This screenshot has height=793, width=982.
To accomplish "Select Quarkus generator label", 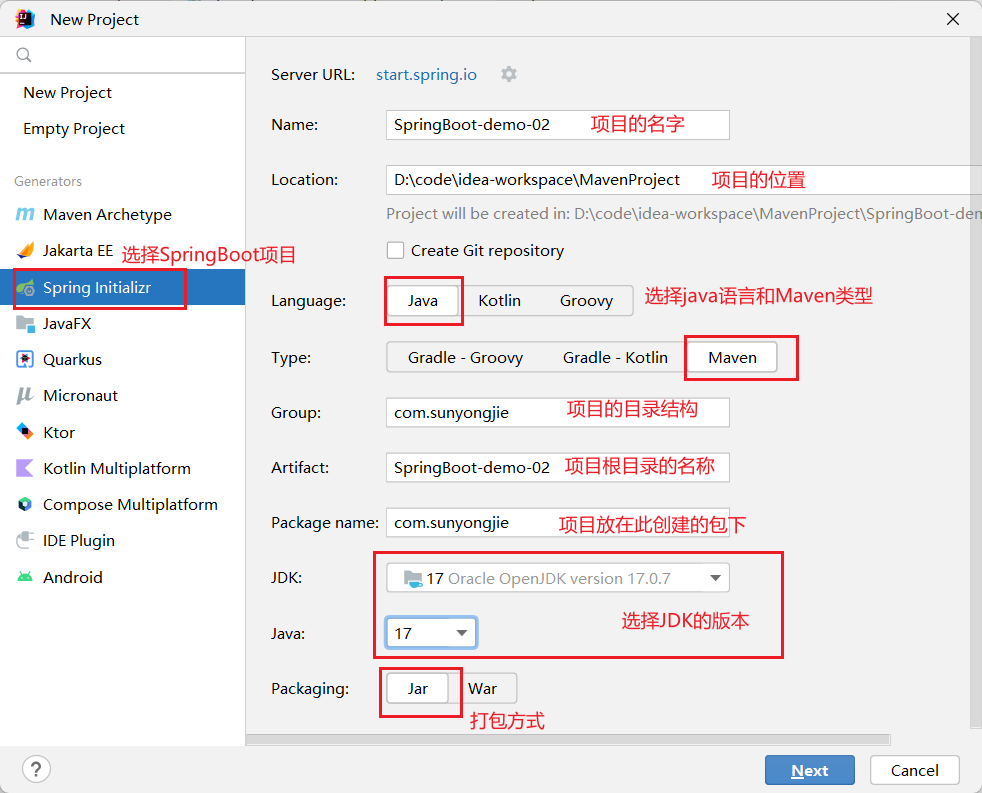I will [x=72, y=360].
